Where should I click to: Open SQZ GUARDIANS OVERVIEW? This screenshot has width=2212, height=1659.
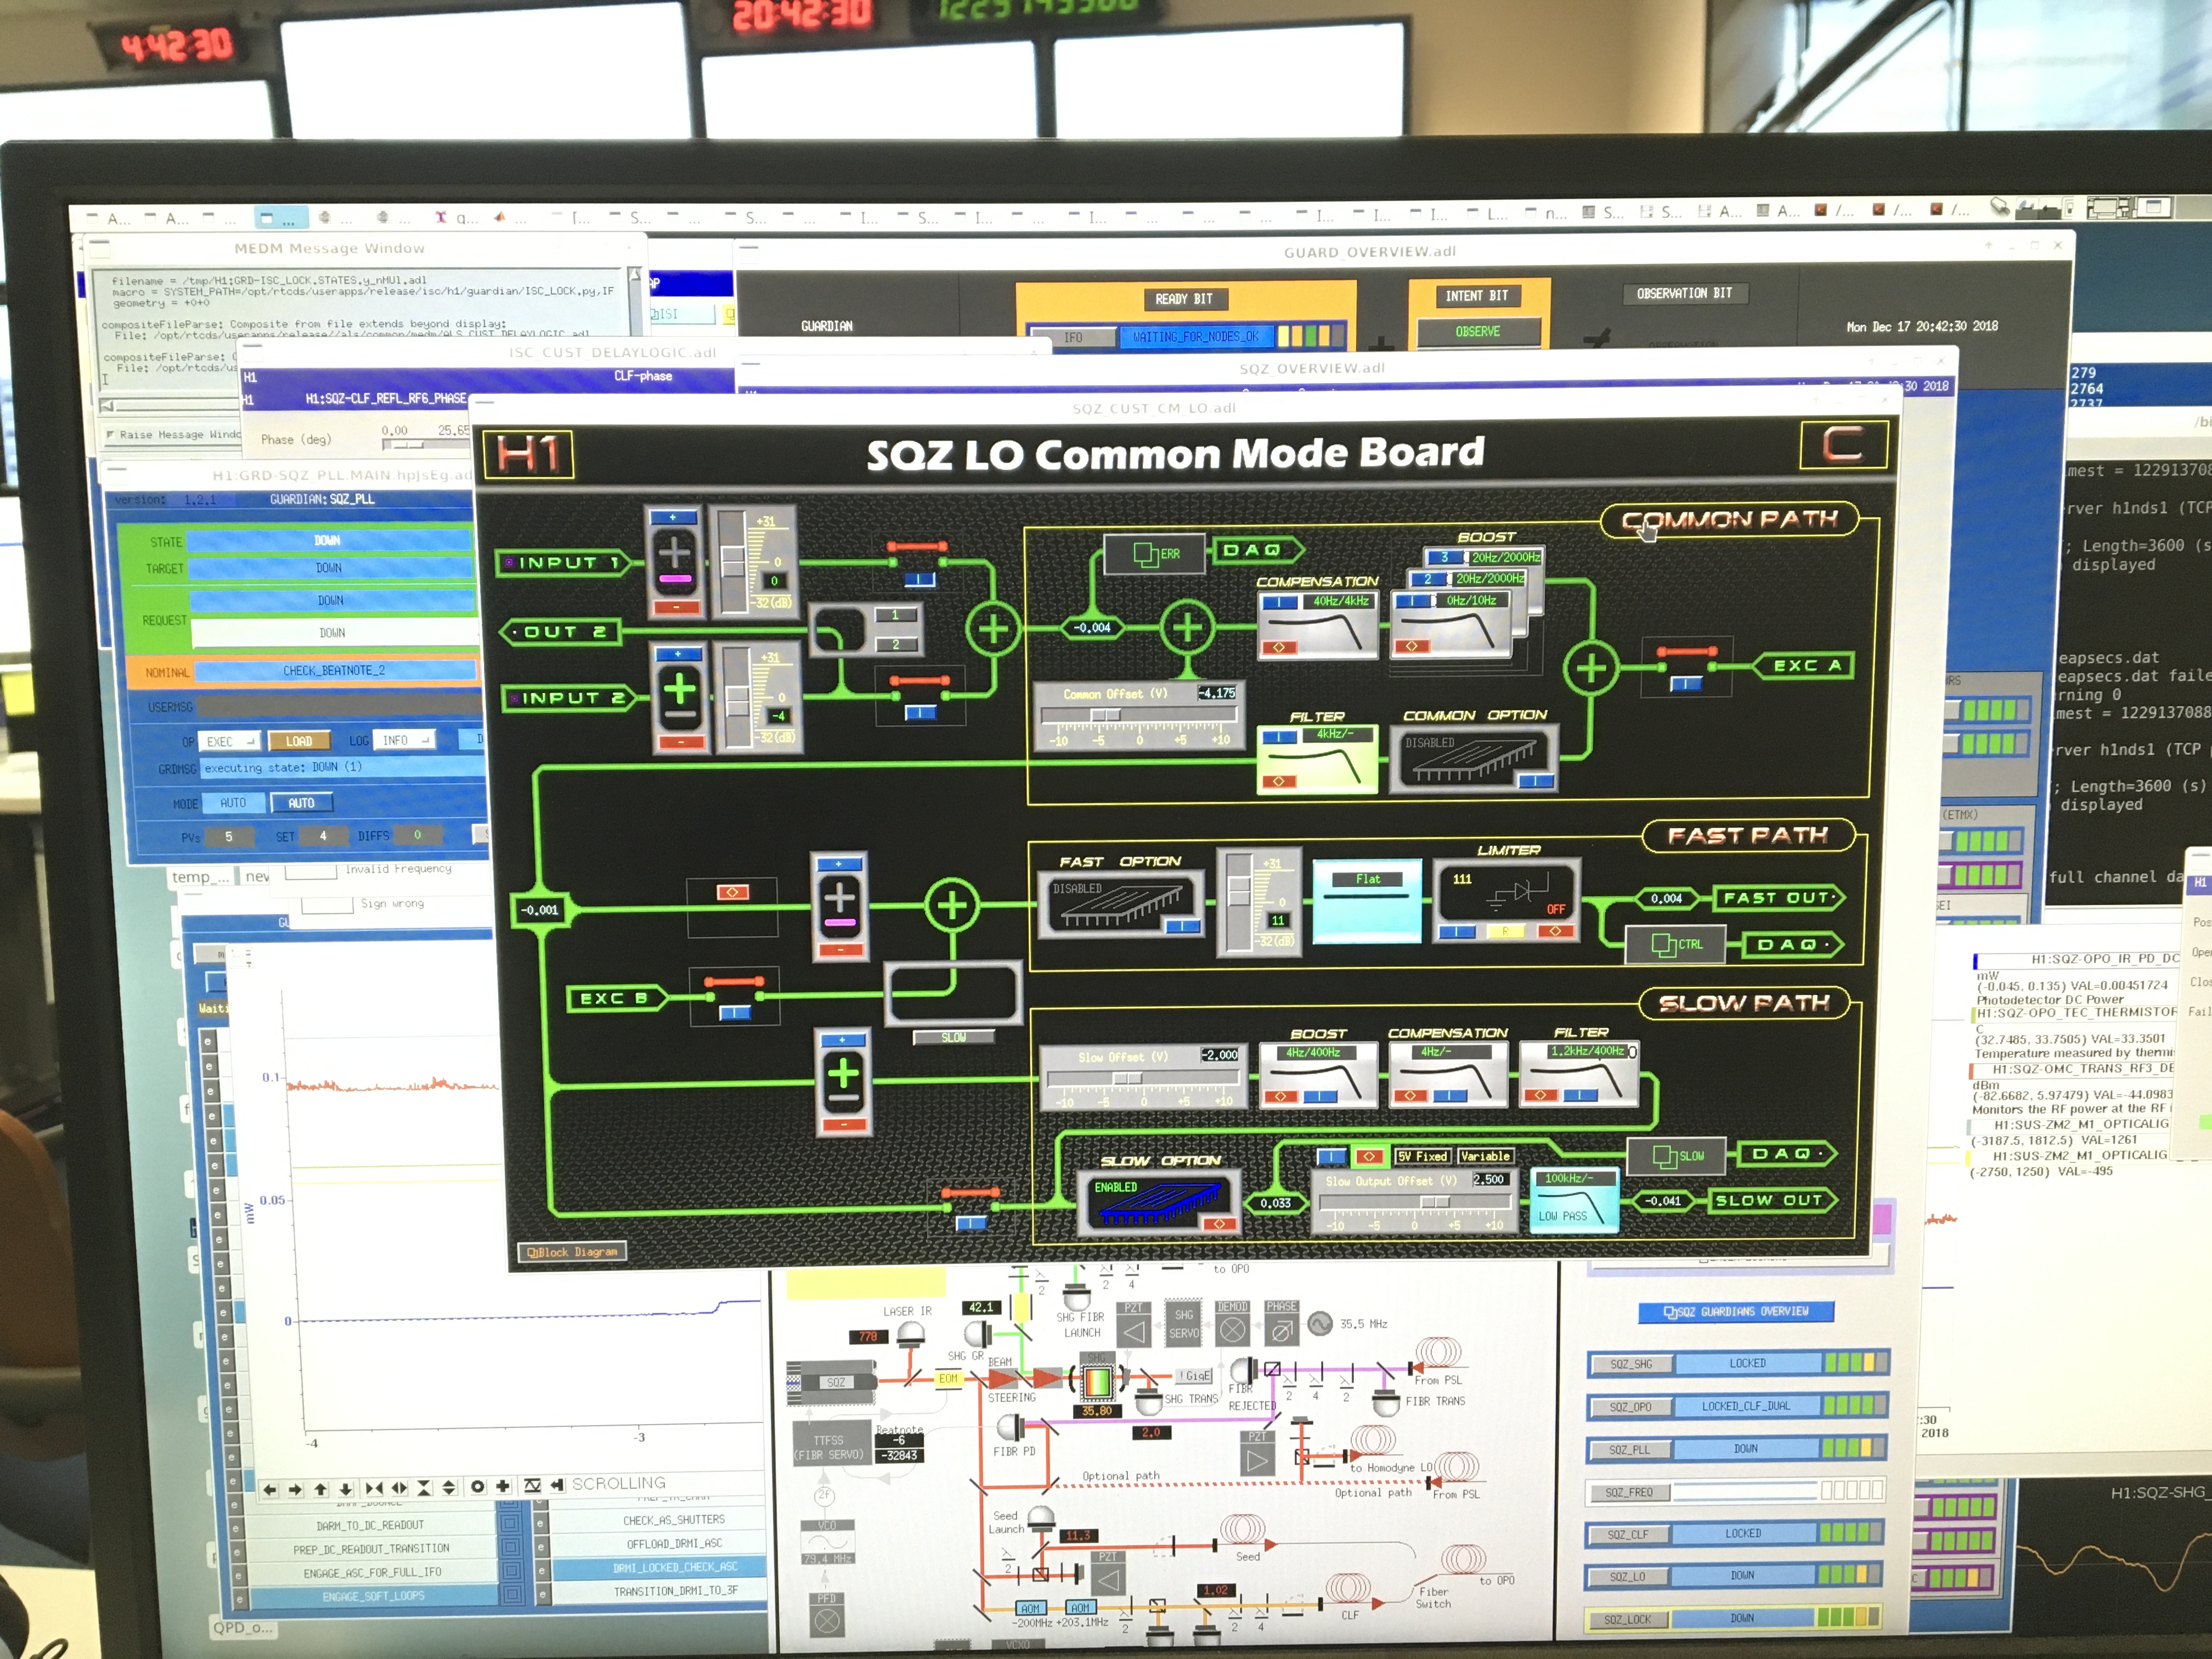pyautogui.click(x=1736, y=1312)
